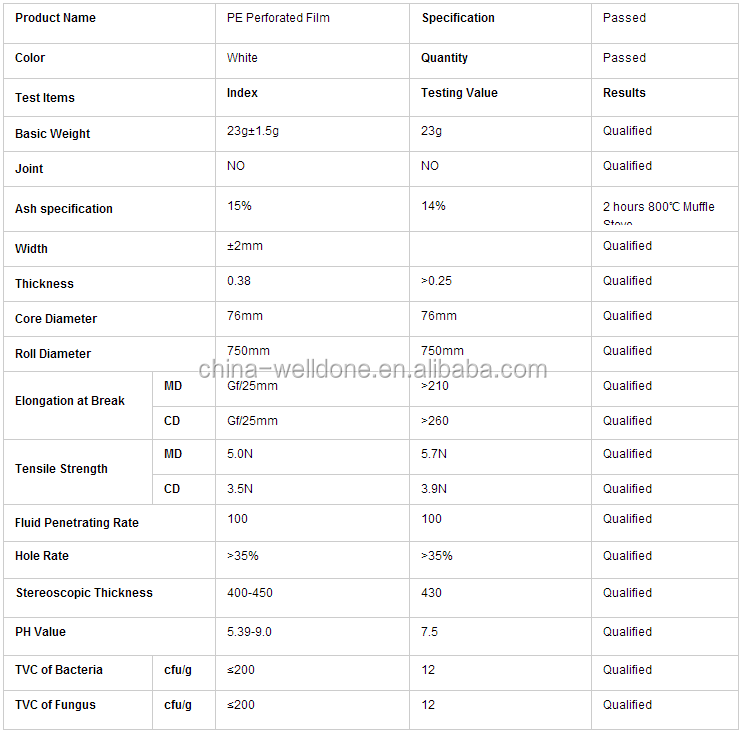Click the "Specification" label cell
The height and width of the screenshot is (734, 744).
(x=458, y=18)
